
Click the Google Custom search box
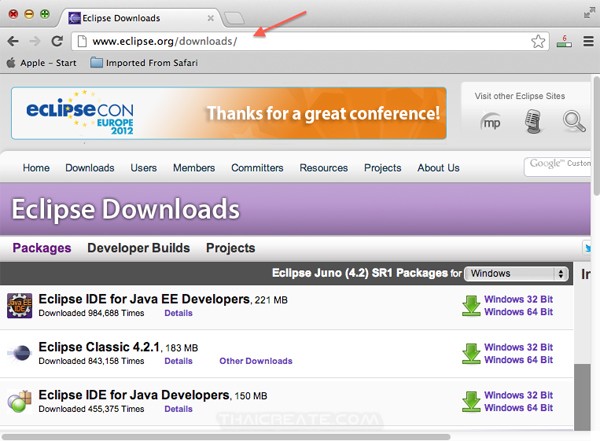click(557, 167)
